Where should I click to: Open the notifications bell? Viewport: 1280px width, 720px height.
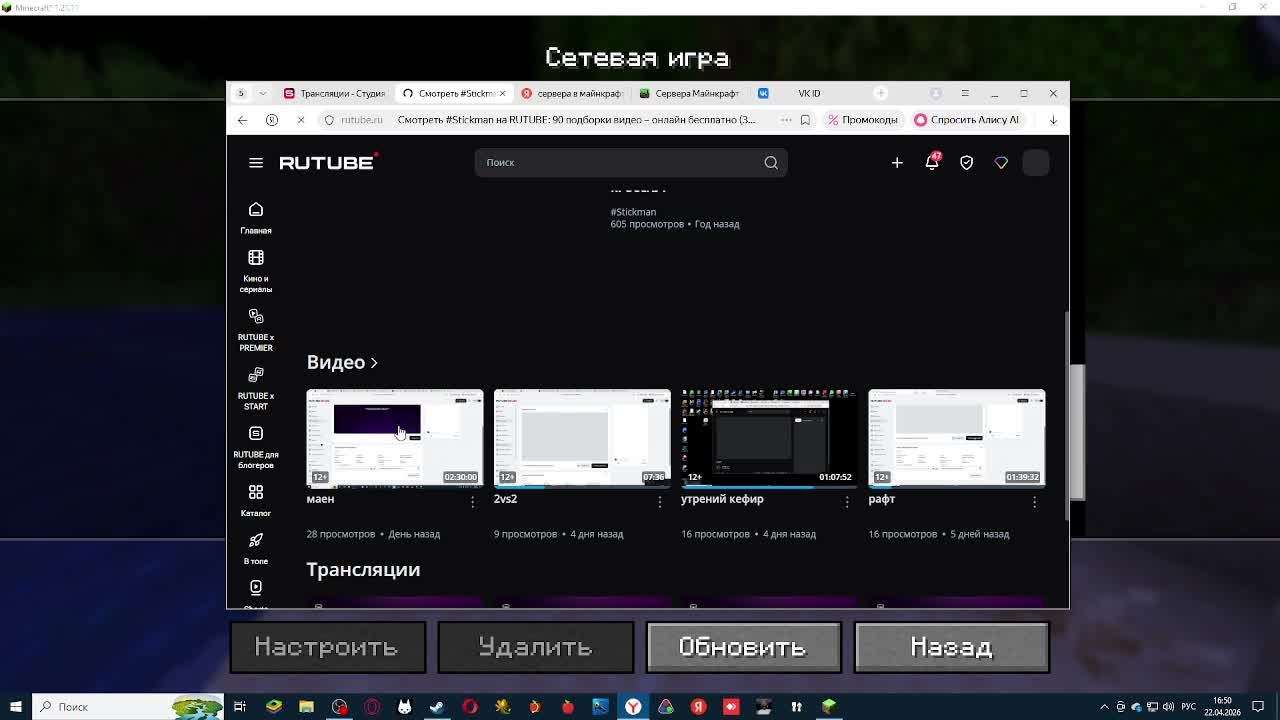pyautogui.click(x=932, y=162)
